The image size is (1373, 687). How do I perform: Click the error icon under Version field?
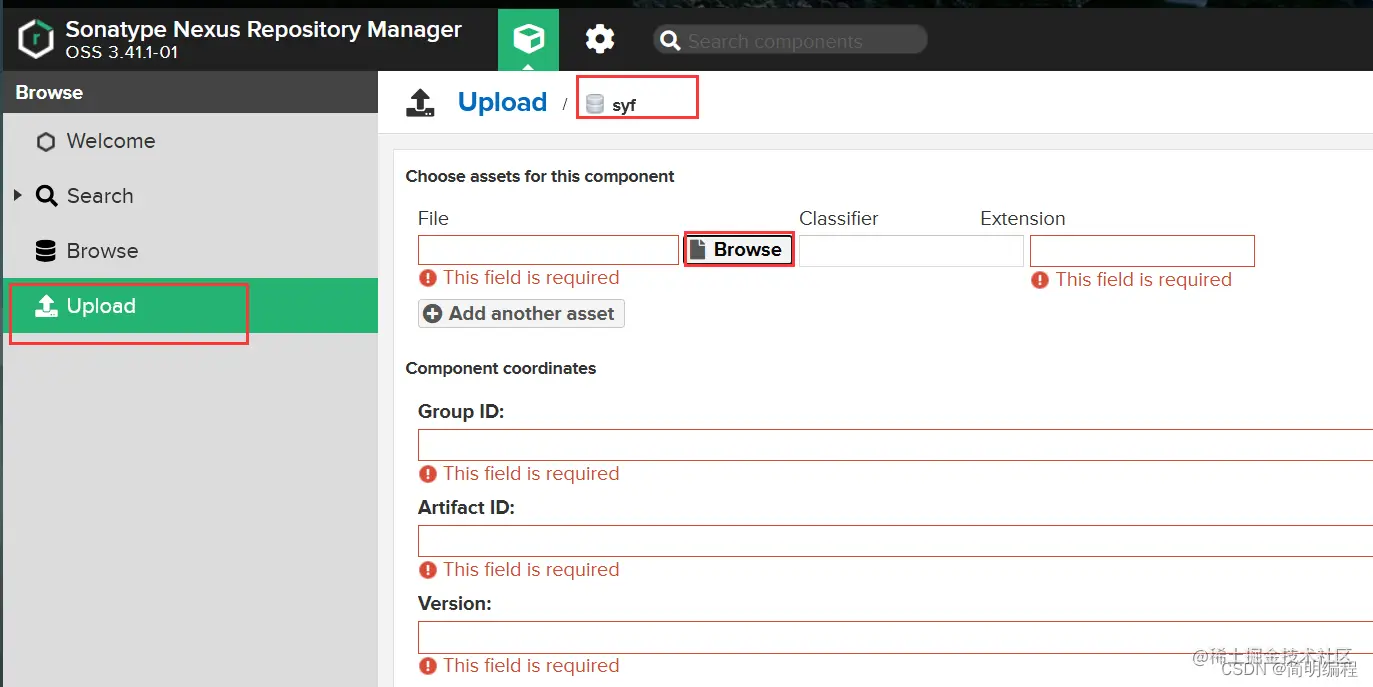coord(428,666)
